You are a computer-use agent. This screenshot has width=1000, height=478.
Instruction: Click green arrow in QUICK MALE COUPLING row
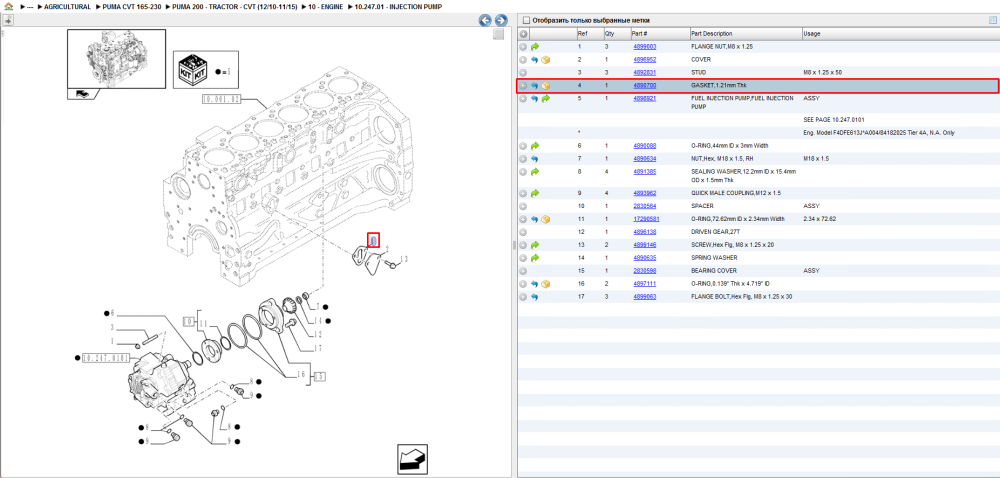coord(534,193)
